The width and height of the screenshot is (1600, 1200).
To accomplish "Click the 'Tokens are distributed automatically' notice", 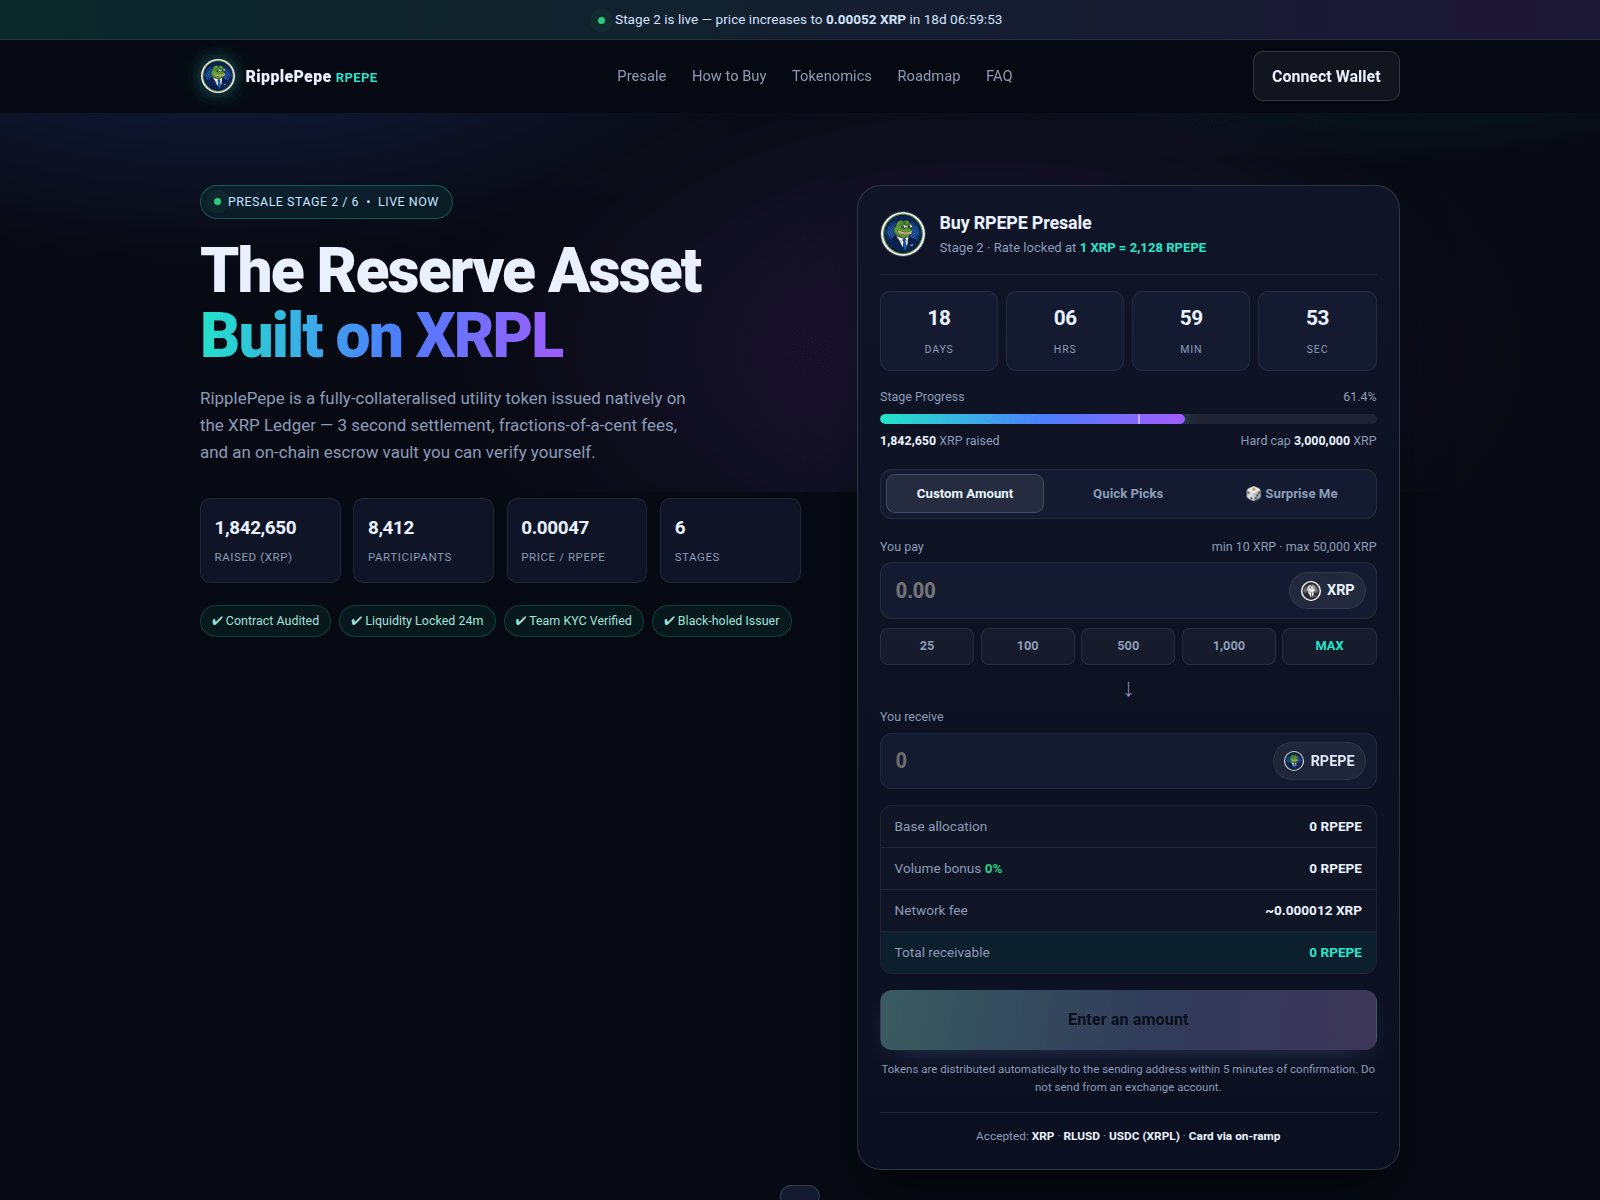I will coord(1128,1078).
